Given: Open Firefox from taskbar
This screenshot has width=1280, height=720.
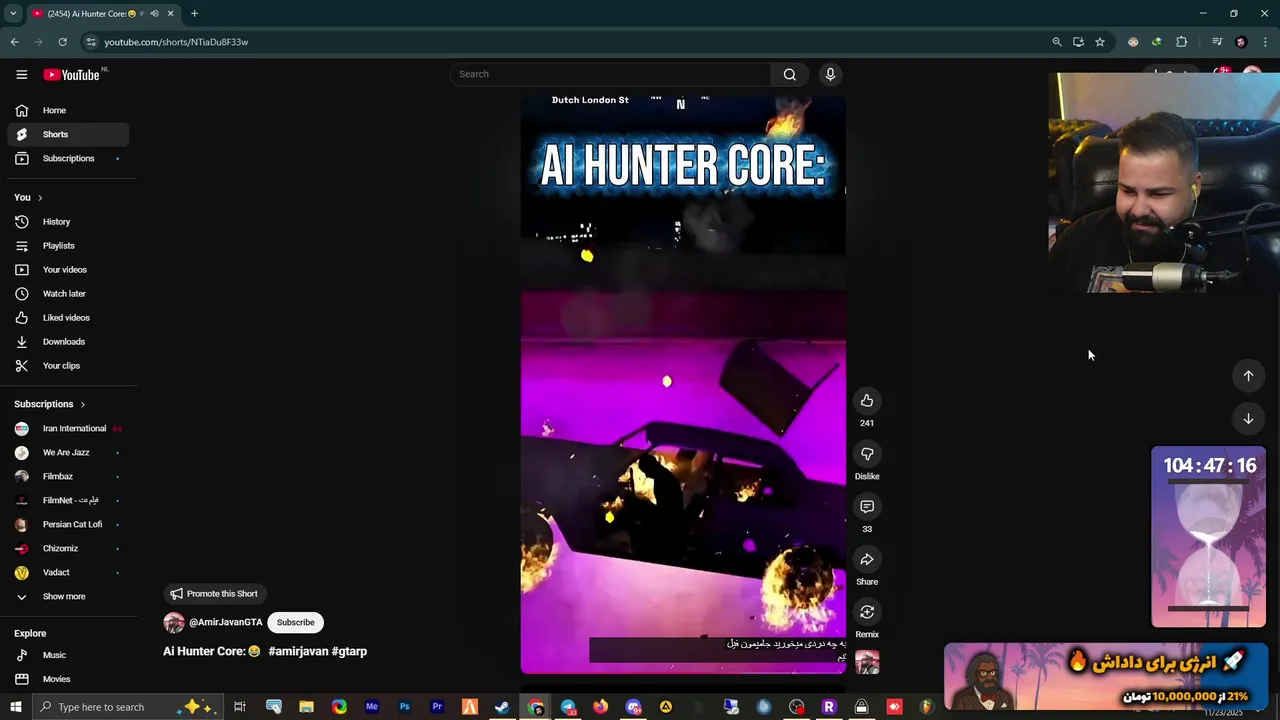Looking at the screenshot, I should [x=600, y=707].
